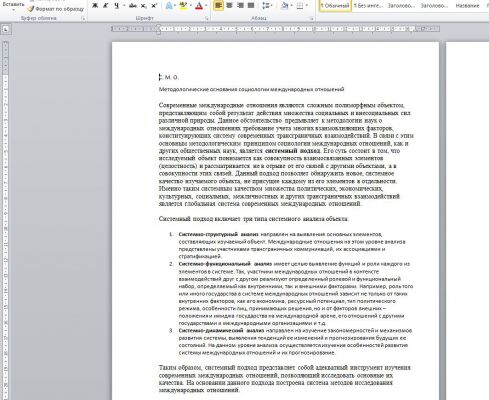The height and width of the screenshot is (400, 489).
Task: Toggle subscript formatting
Action: [x=143, y=5]
